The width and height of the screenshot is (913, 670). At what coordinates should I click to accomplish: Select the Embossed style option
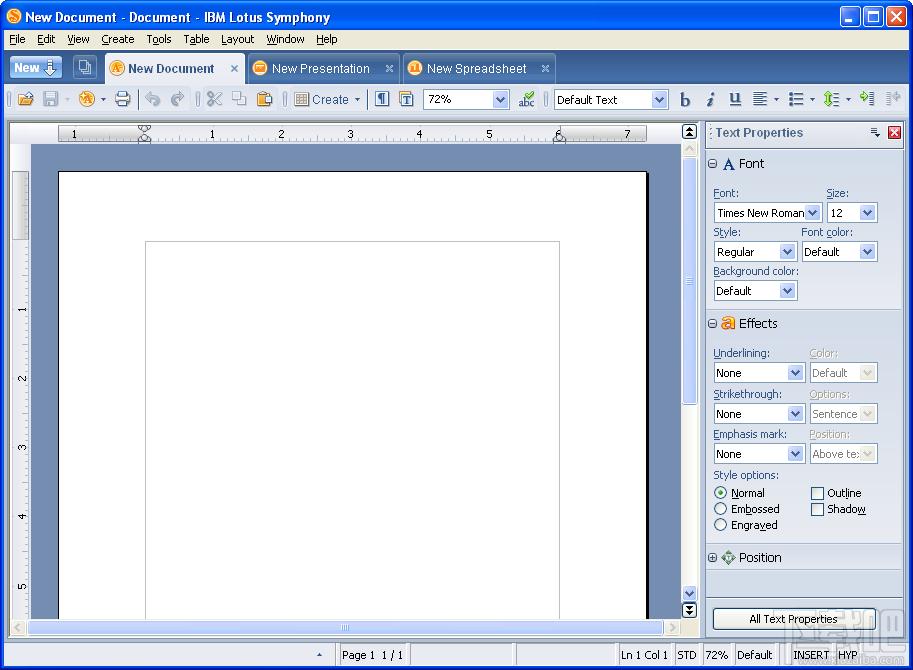[720, 509]
